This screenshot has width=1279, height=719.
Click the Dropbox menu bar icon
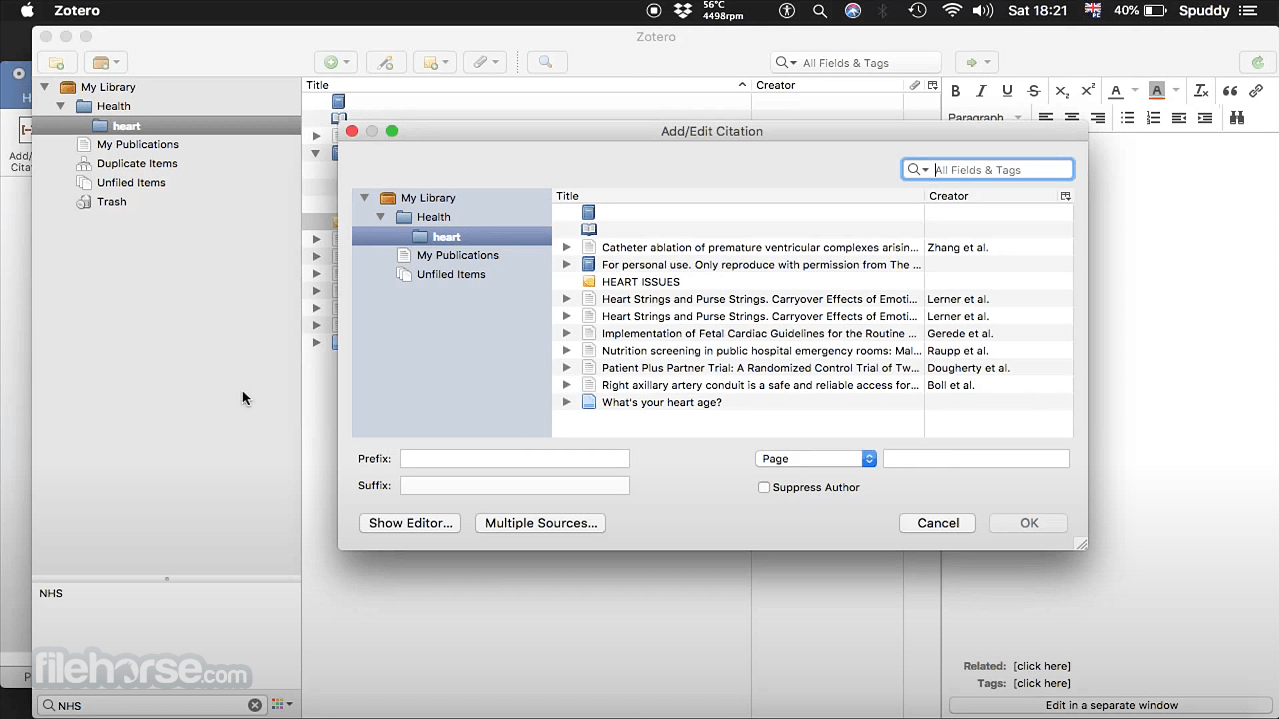683,10
